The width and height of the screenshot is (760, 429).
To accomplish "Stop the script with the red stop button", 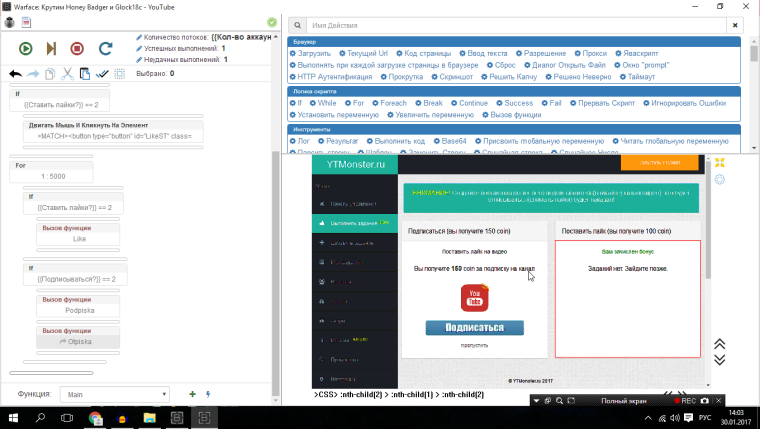I will point(77,48).
